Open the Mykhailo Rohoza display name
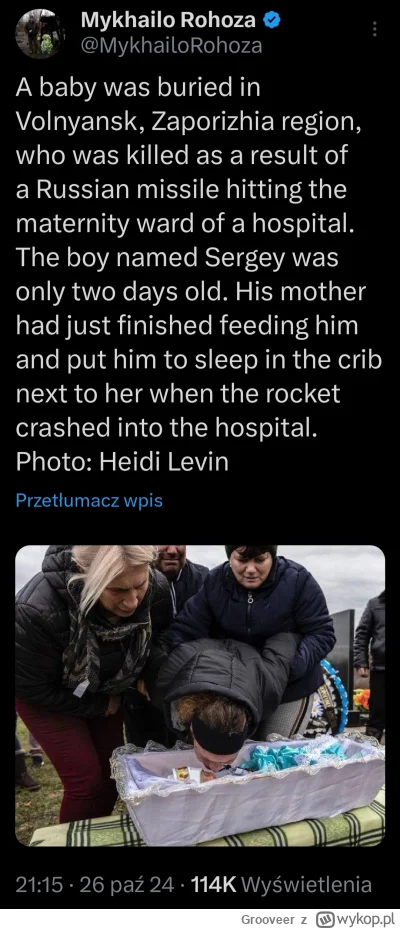The image size is (400, 929). point(168,21)
